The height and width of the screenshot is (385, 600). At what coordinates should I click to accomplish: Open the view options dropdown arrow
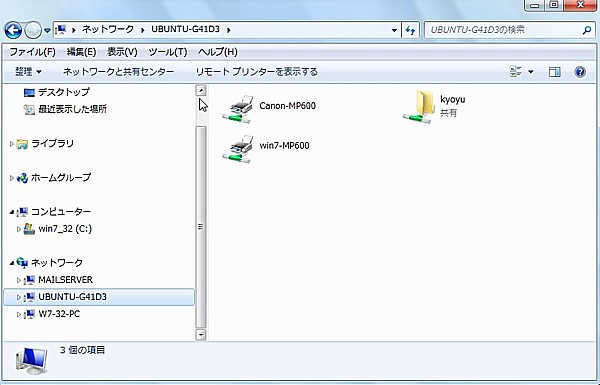point(531,72)
